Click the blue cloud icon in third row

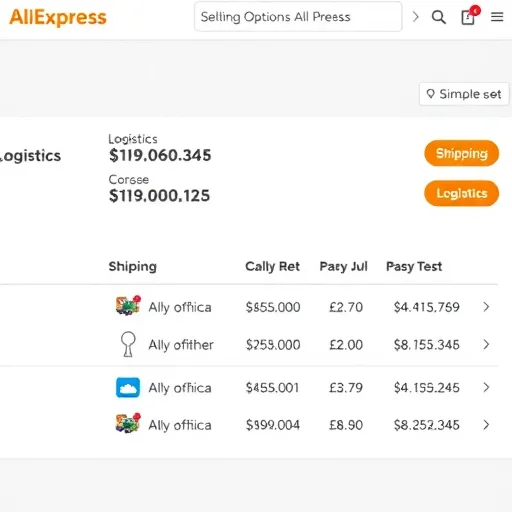[128, 387]
